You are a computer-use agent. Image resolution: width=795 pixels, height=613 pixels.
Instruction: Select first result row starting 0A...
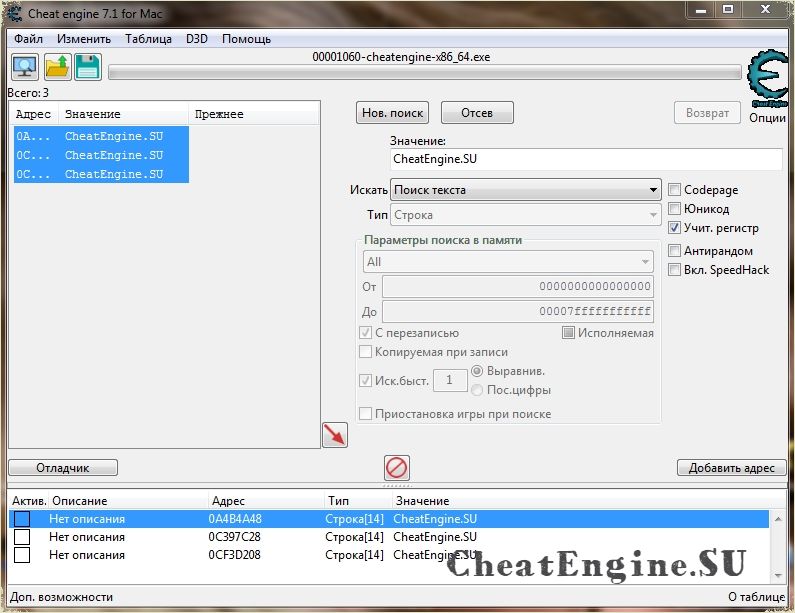101,136
